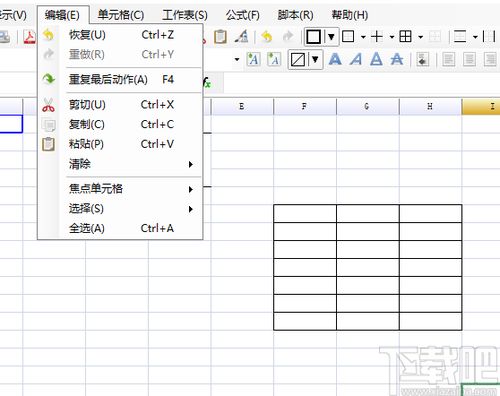The image size is (500, 396).
Task: Select 恢复(U) undo menu entry
Action: 120,35
